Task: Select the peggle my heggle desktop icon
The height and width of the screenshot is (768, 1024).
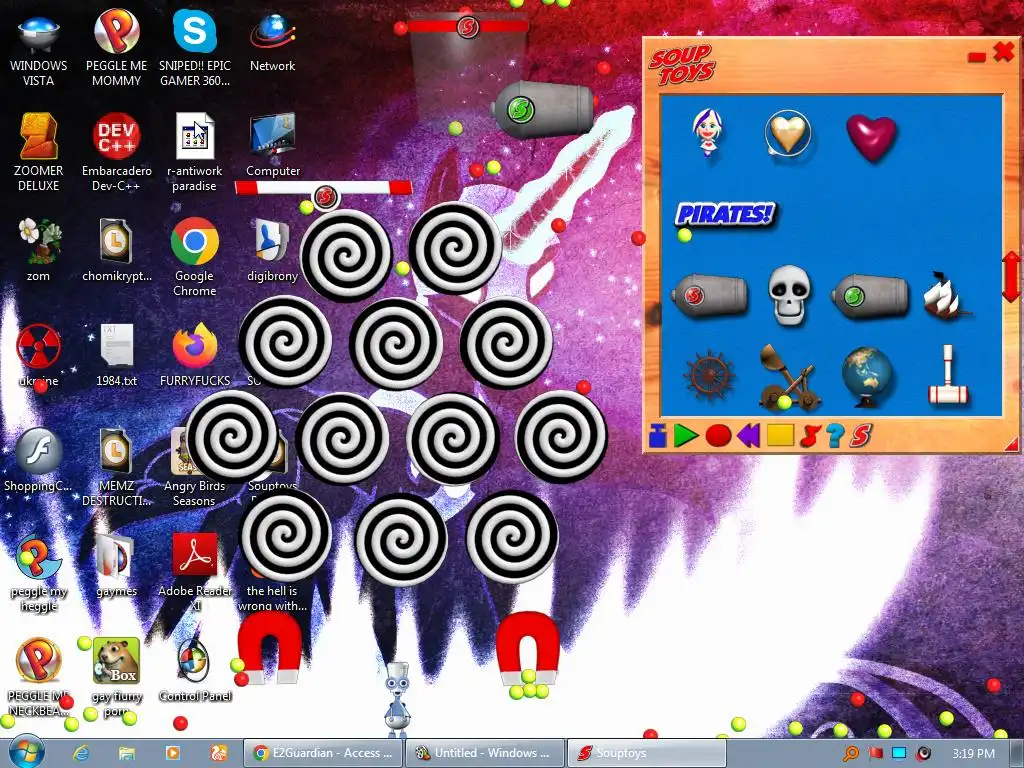Action: pos(39,572)
